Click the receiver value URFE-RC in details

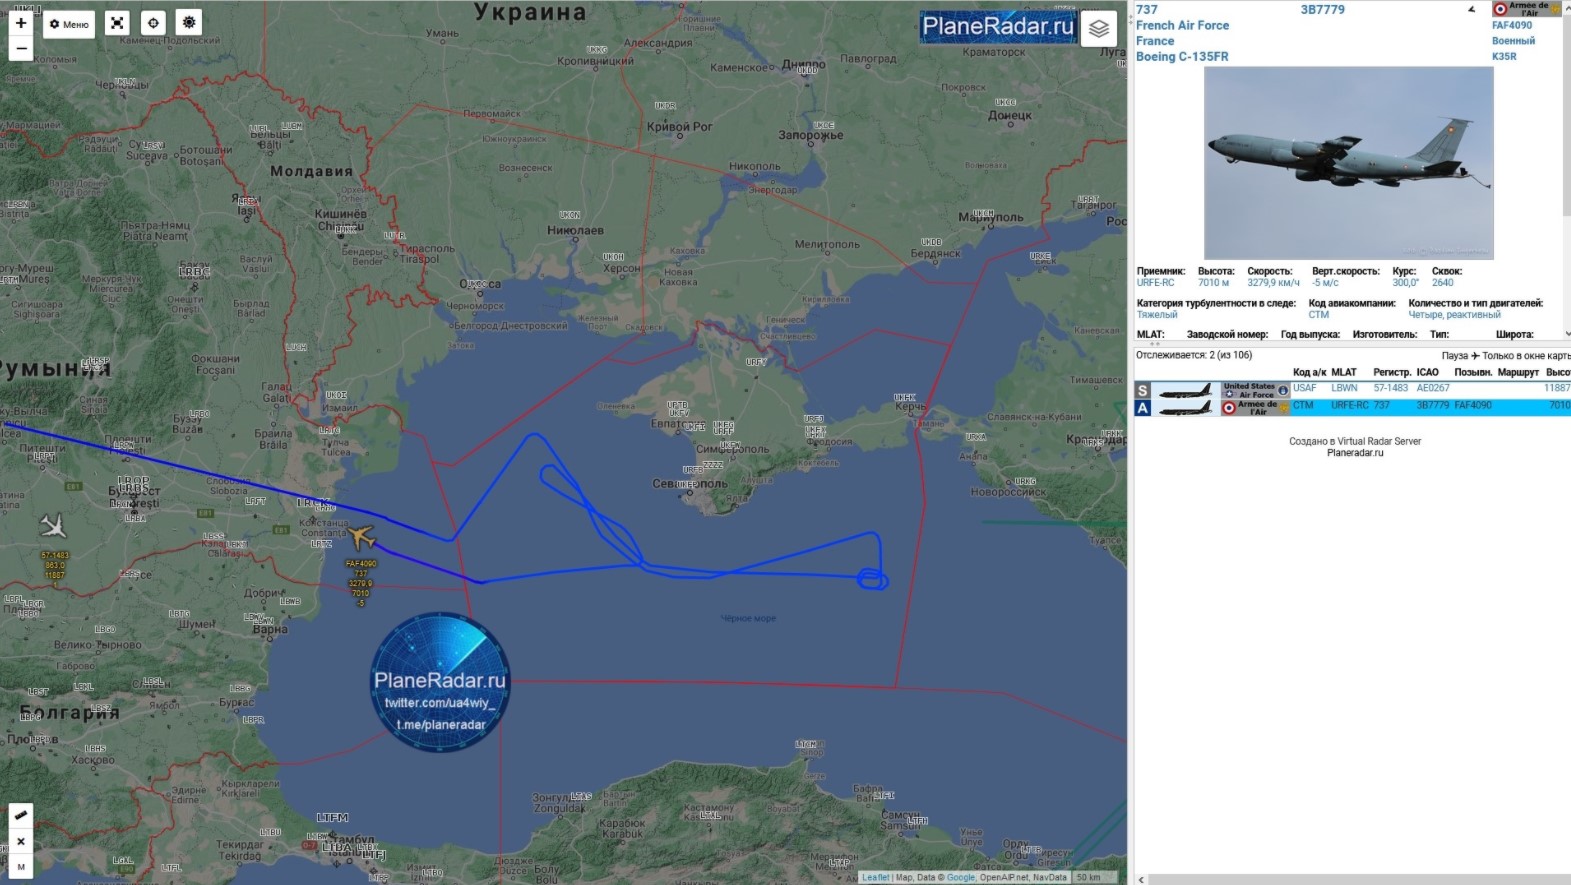click(1155, 283)
